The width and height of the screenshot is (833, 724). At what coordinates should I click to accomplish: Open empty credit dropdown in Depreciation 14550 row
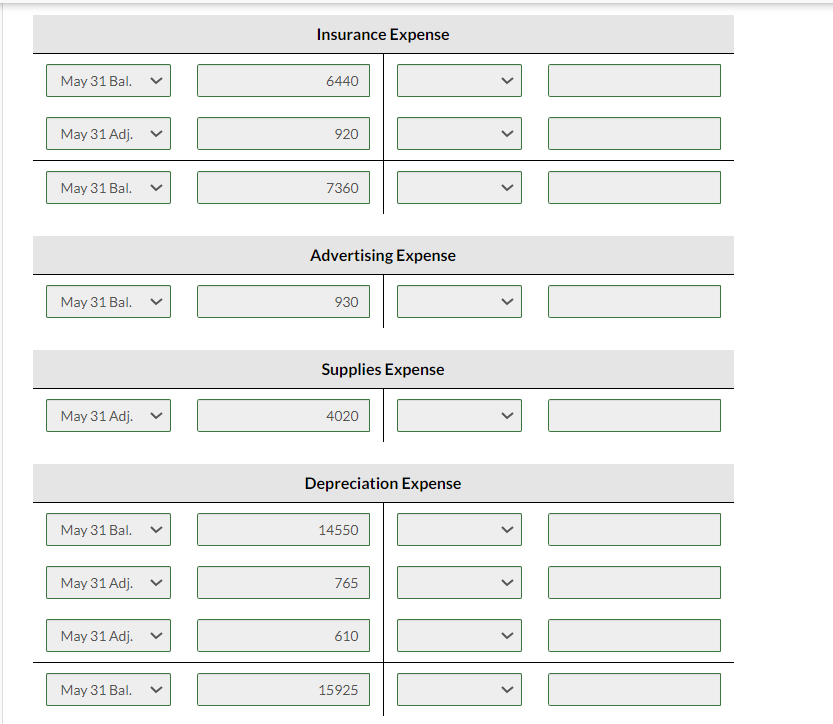coord(459,530)
